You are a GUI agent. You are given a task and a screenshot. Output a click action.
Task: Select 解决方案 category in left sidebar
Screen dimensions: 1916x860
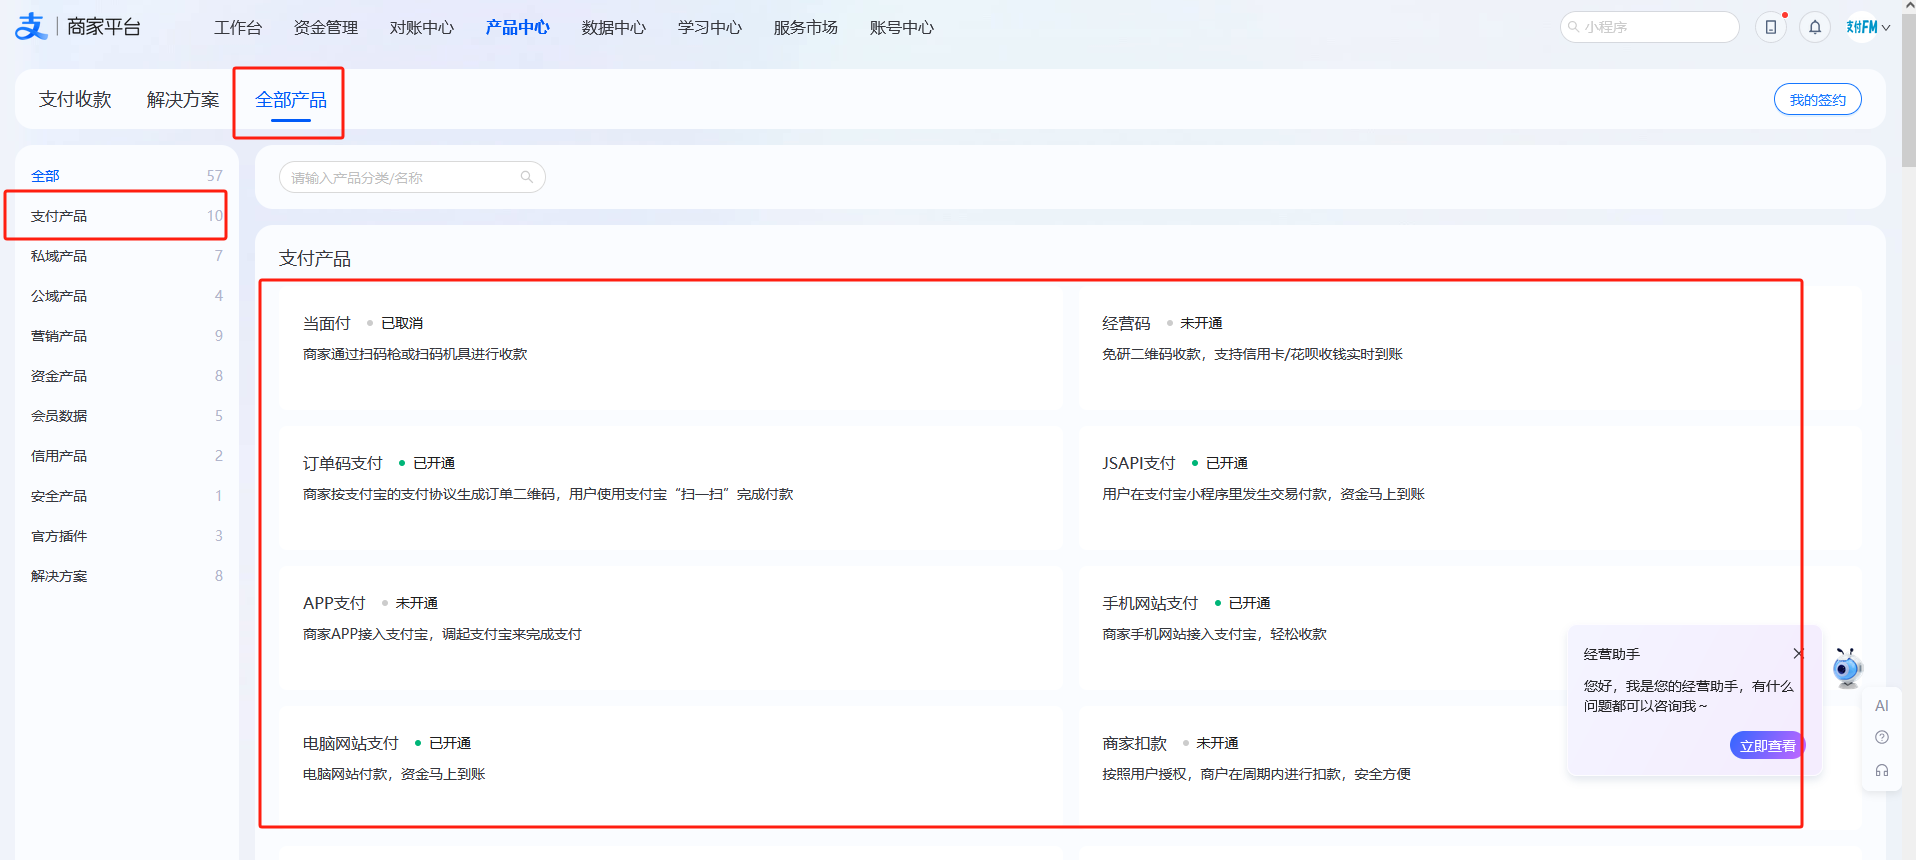pos(127,575)
